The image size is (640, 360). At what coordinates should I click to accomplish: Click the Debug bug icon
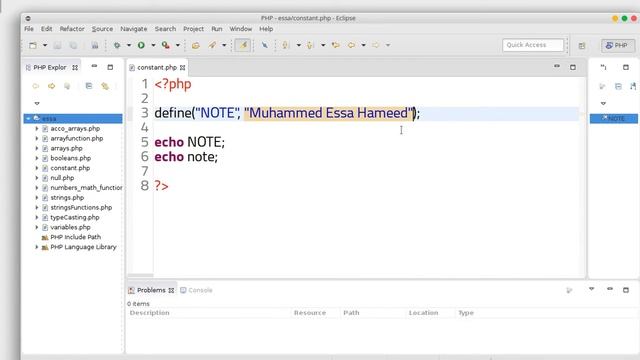point(117,45)
